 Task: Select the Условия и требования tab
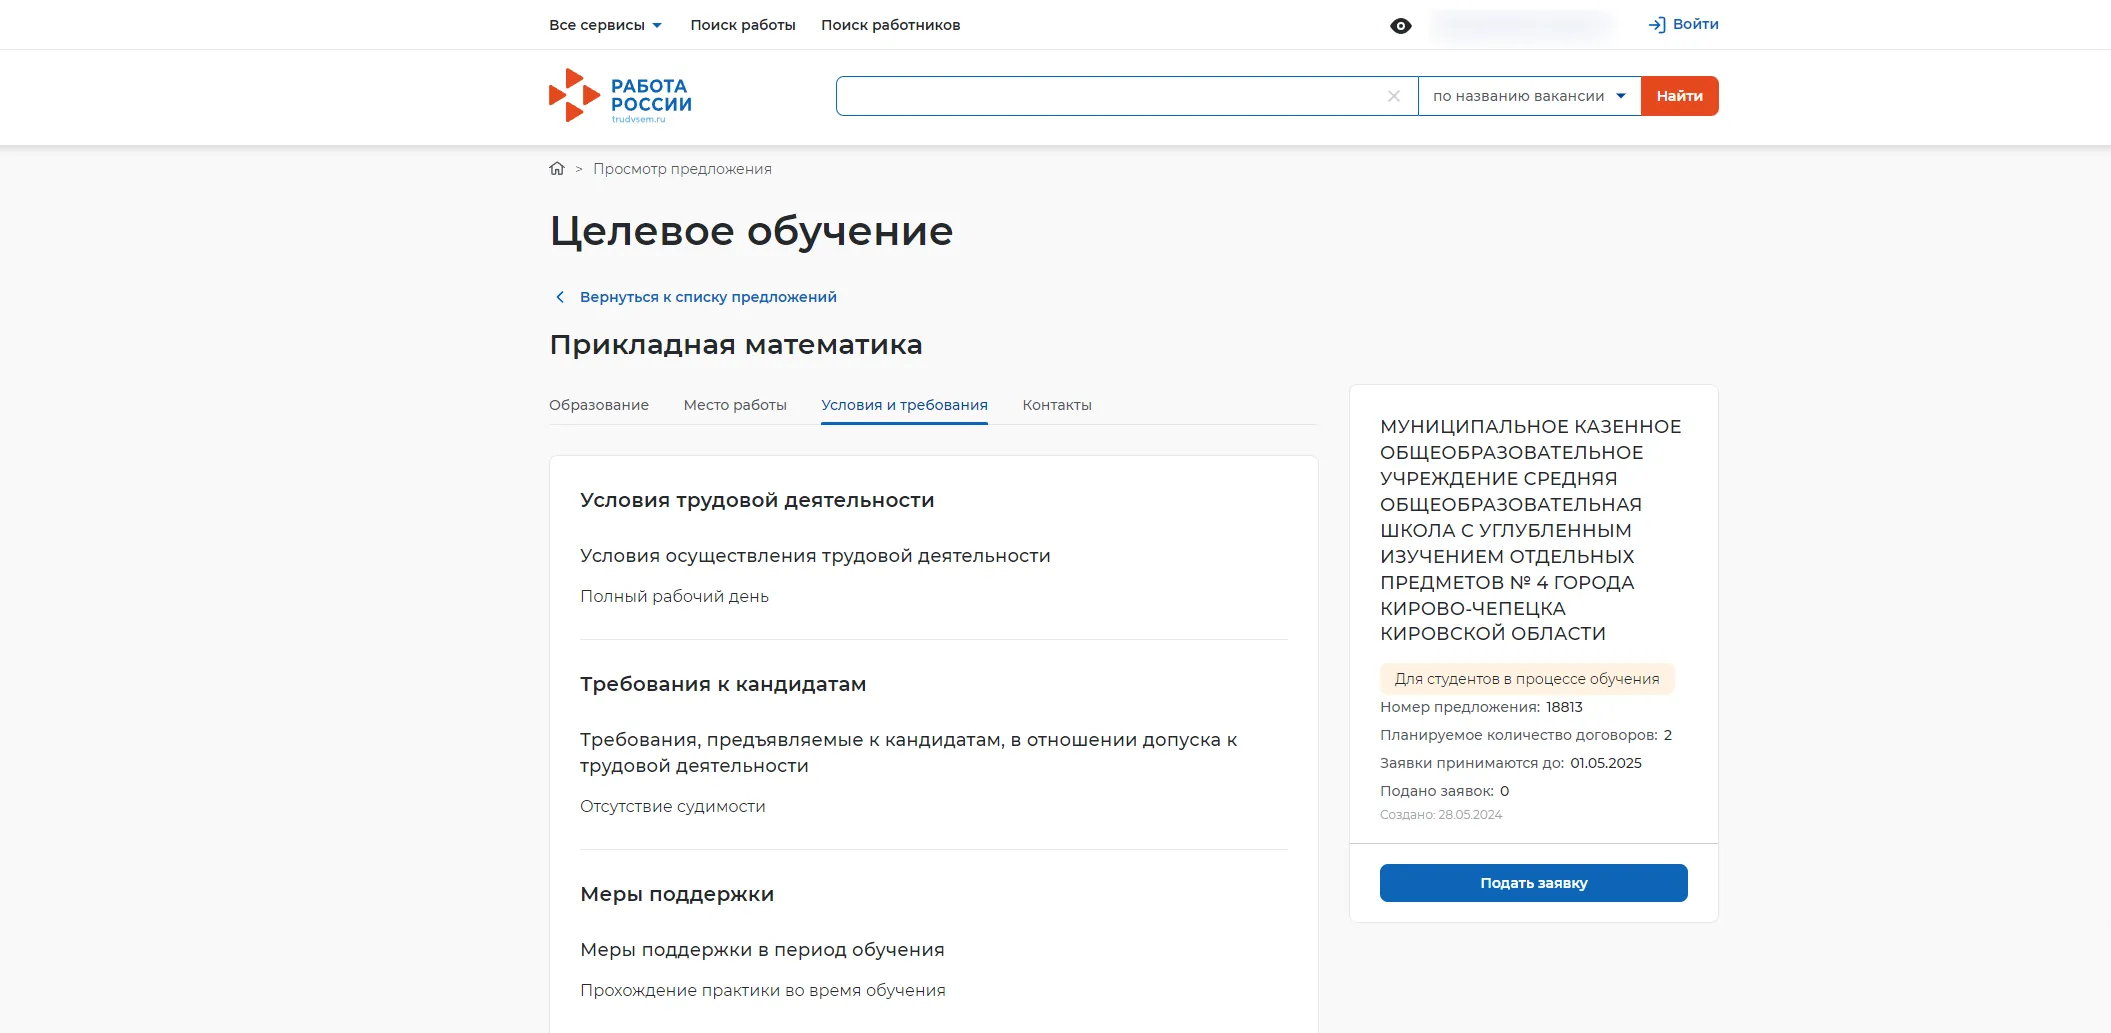coord(904,405)
